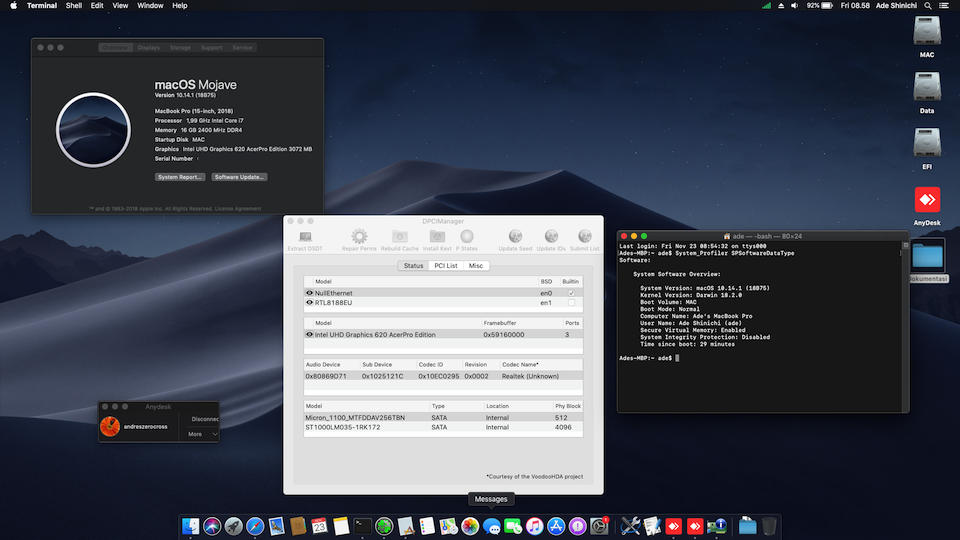Launch Siri from the dock
Viewport: 960px width, 540px height.
(x=212, y=526)
